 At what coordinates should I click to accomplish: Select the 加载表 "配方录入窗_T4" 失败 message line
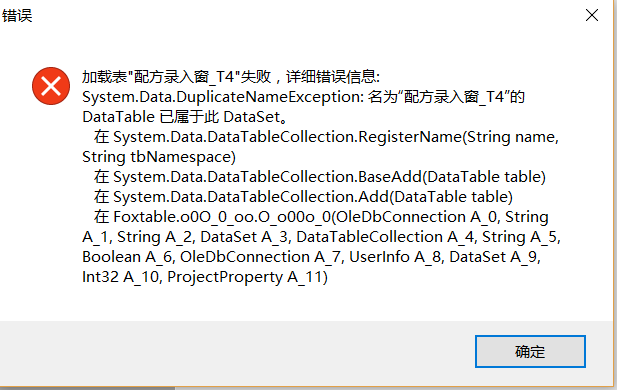click(x=231, y=76)
